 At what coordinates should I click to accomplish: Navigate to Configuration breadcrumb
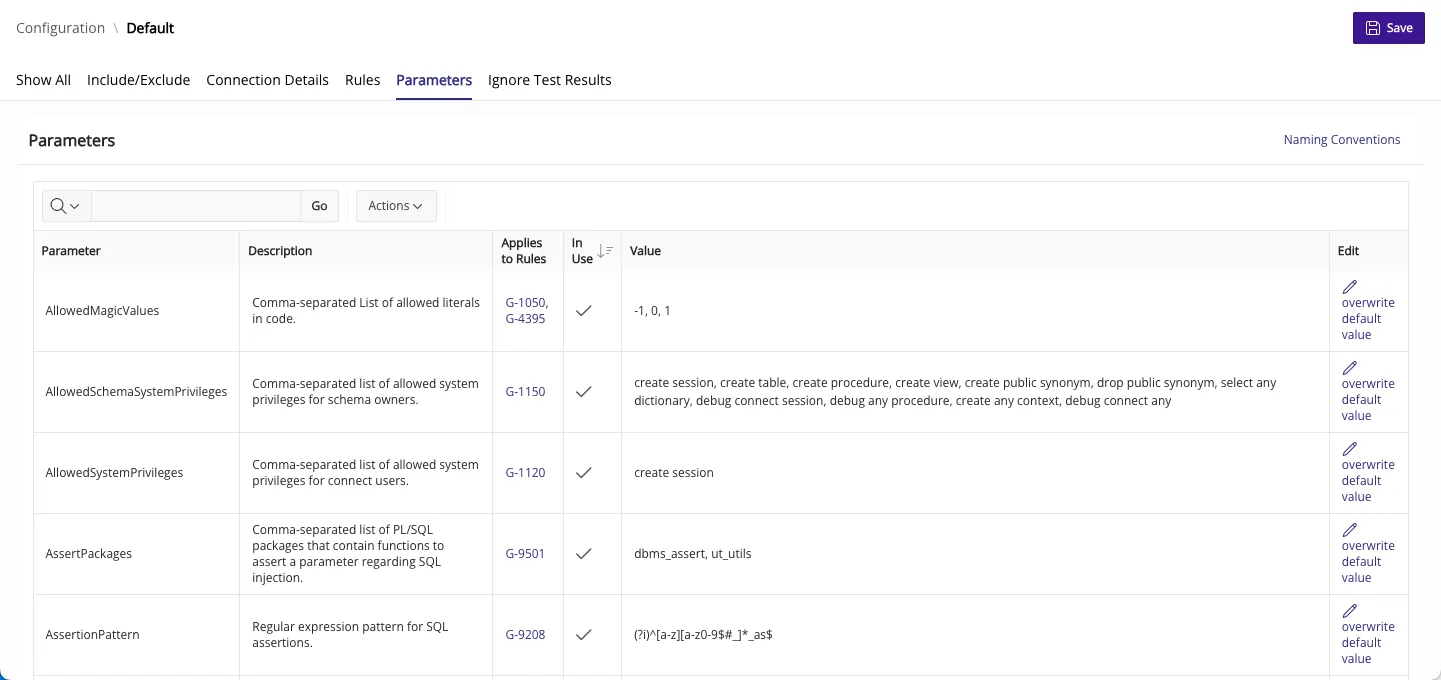(x=60, y=28)
